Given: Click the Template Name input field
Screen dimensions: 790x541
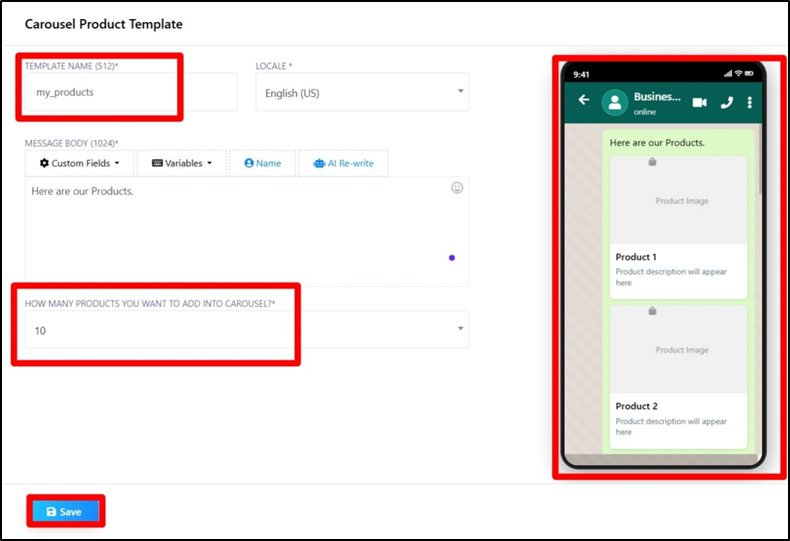Looking at the screenshot, I should (x=130, y=92).
